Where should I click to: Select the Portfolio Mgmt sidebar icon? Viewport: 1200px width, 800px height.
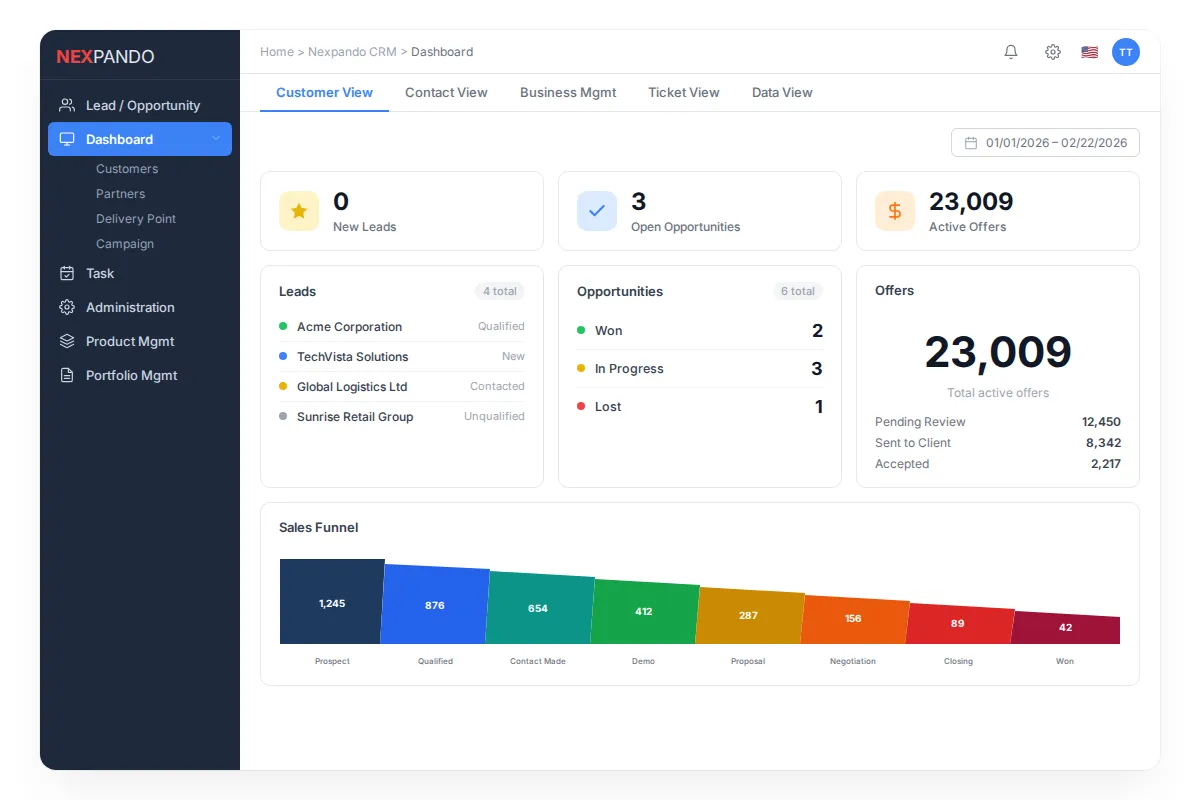point(68,375)
